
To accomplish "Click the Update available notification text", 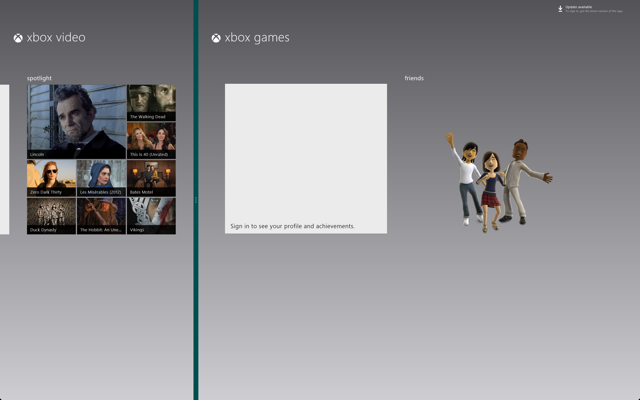I will coord(594,9).
